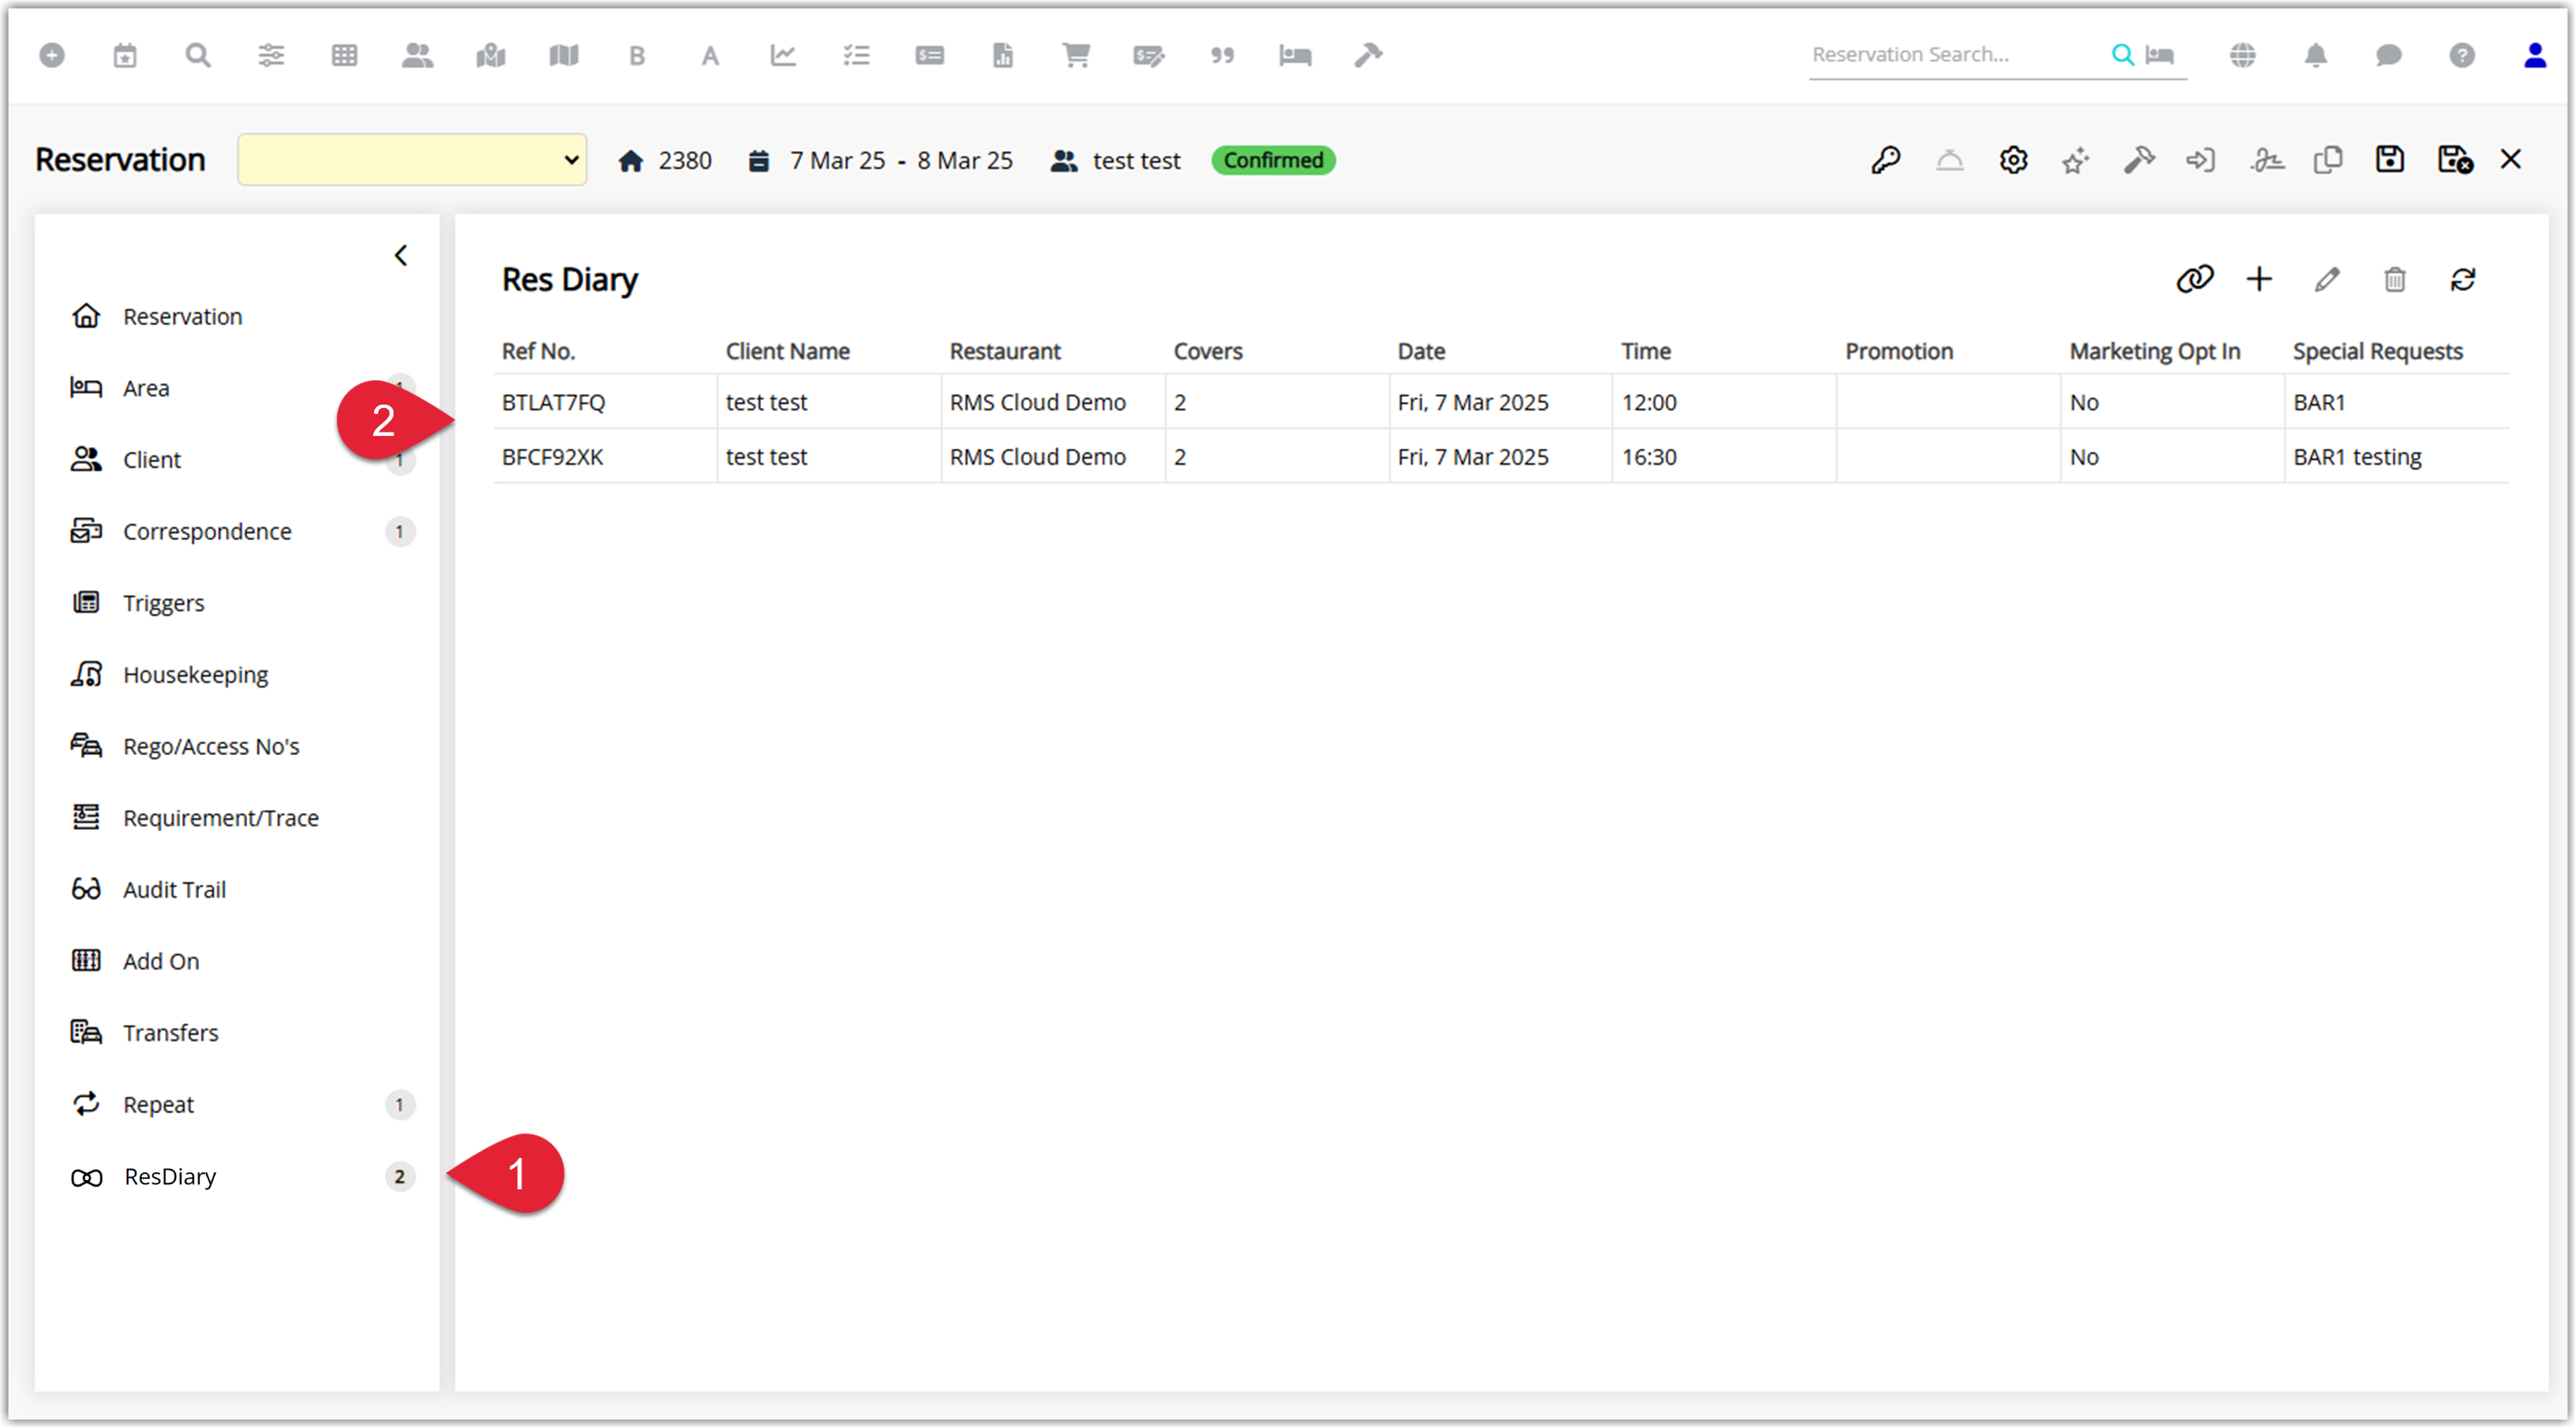
Task: Click the guests people icon in toolbar
Action: click(417, 55)
